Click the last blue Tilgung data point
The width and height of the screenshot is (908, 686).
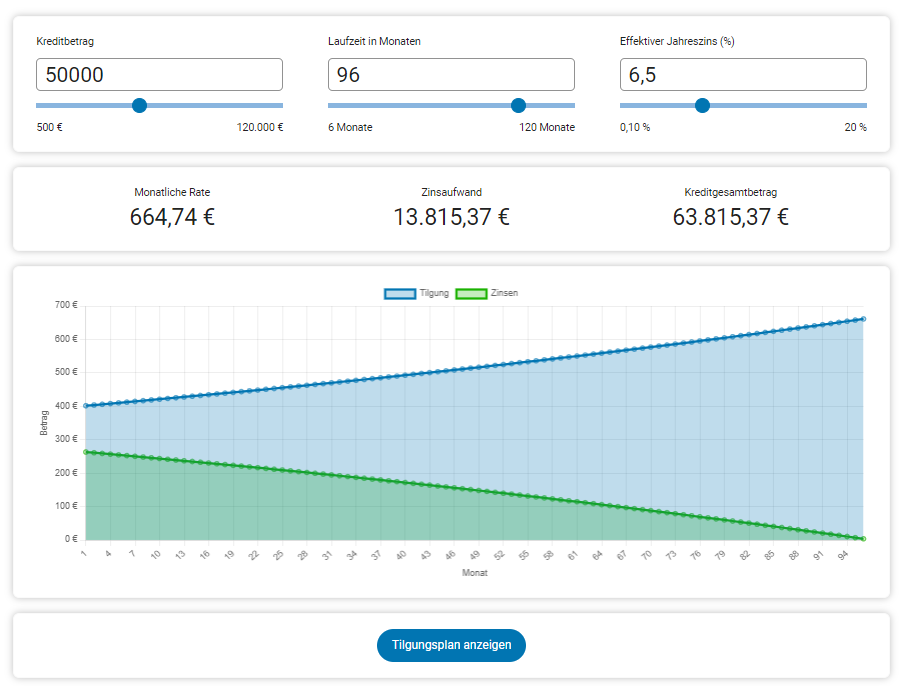[x=863, y=319]
